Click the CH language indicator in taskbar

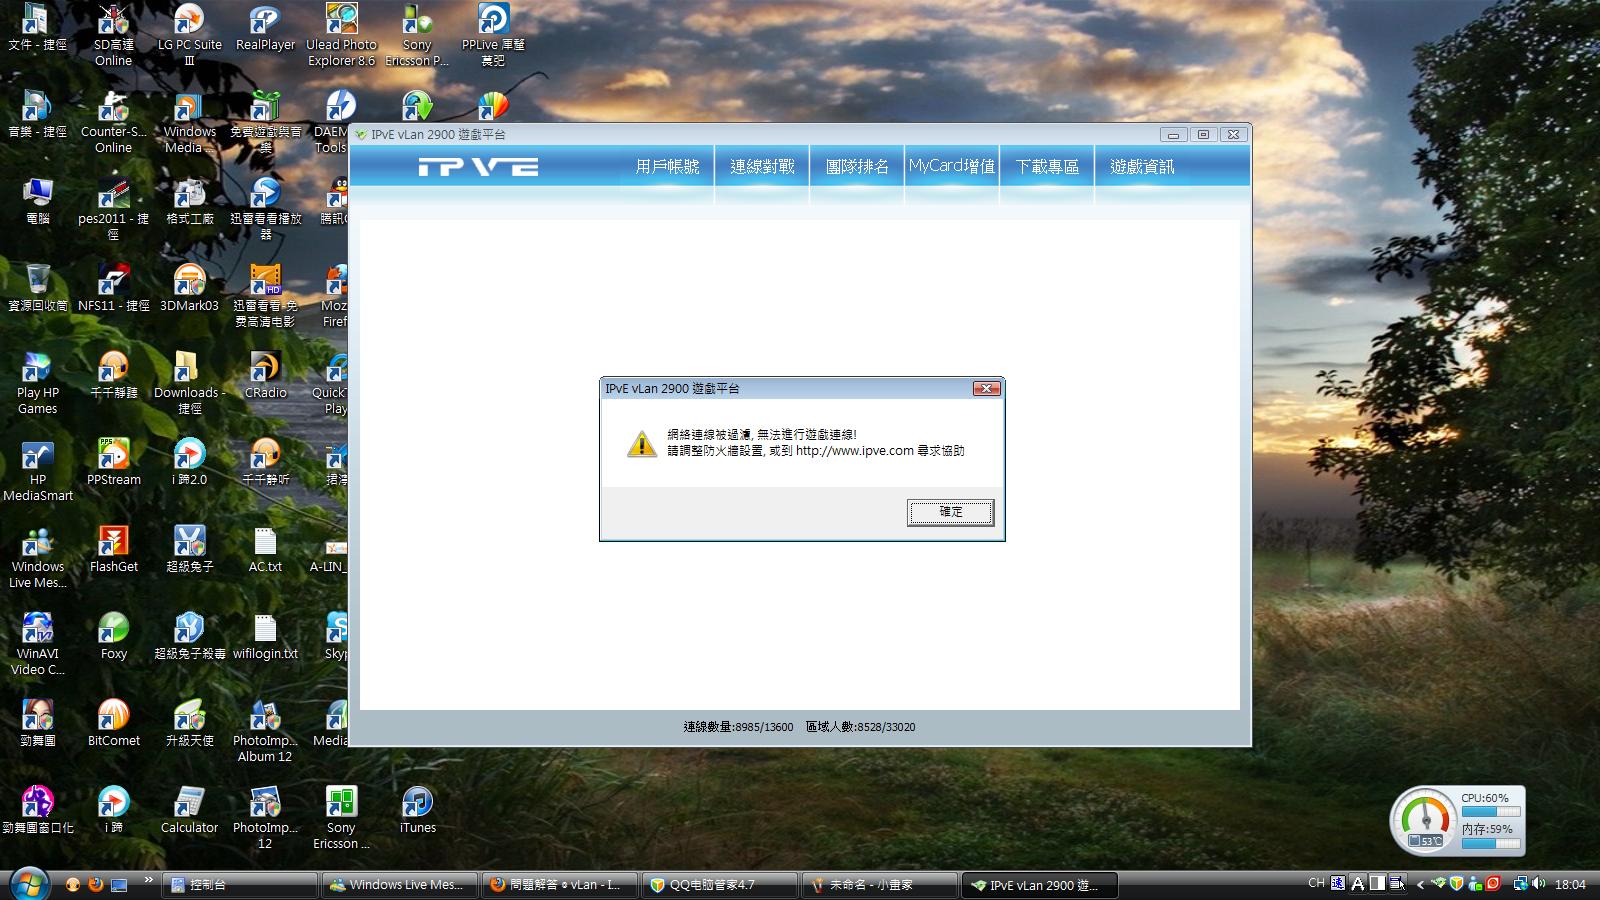[1316, 883]
